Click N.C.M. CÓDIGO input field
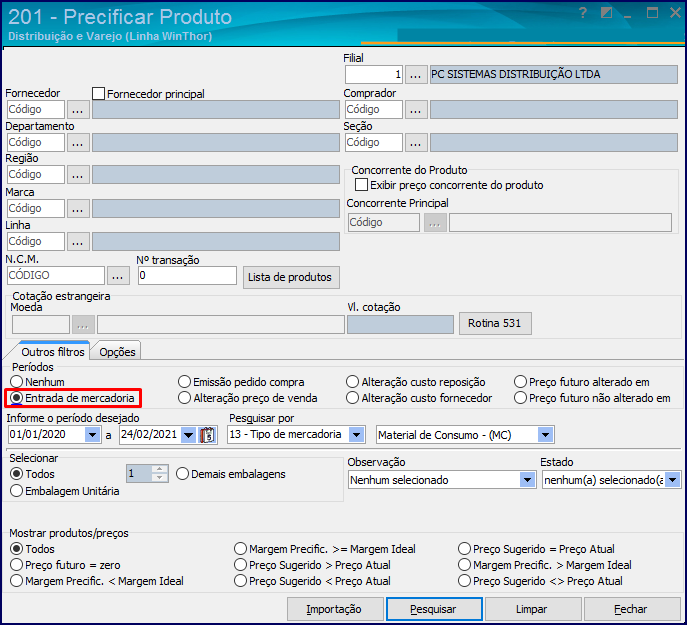Image resolution: width=687 pixels, height=625 pixels. click(x=56, y=276)
